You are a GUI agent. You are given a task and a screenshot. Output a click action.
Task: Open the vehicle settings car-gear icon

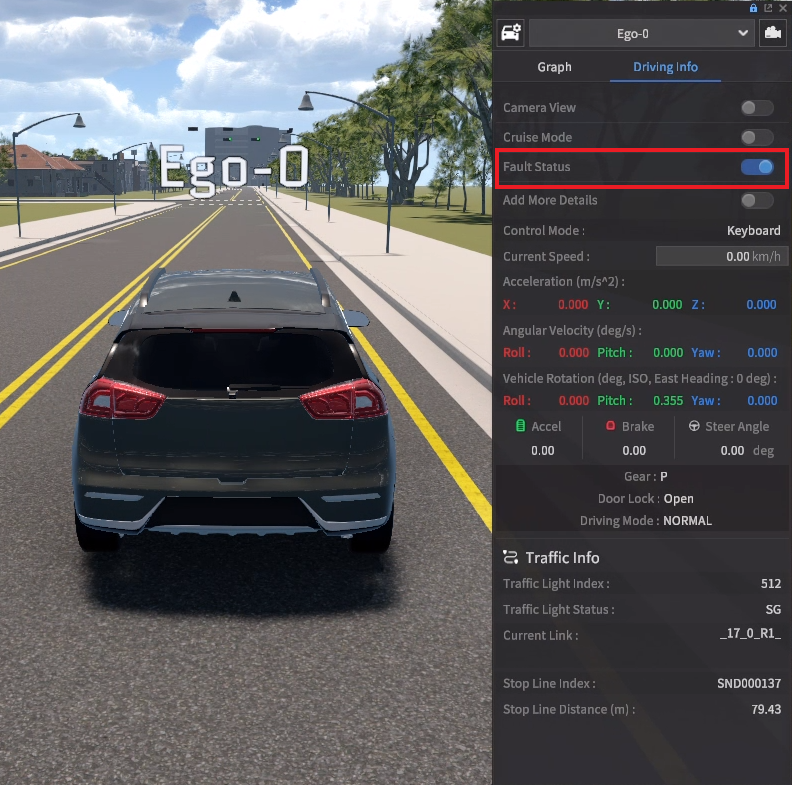click(510, 33)
